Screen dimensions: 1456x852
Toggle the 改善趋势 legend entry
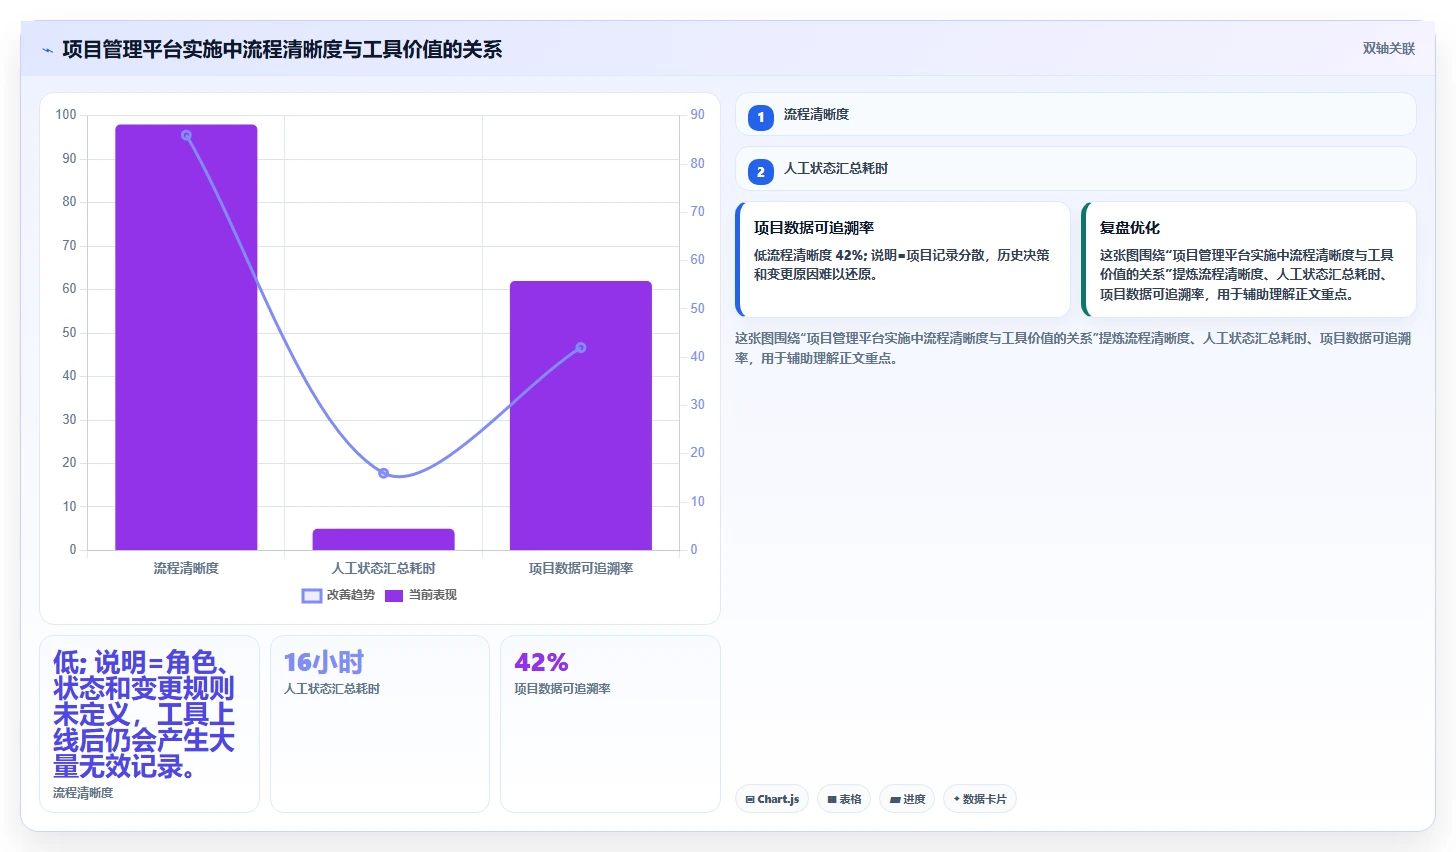click(x=338, y=595)
